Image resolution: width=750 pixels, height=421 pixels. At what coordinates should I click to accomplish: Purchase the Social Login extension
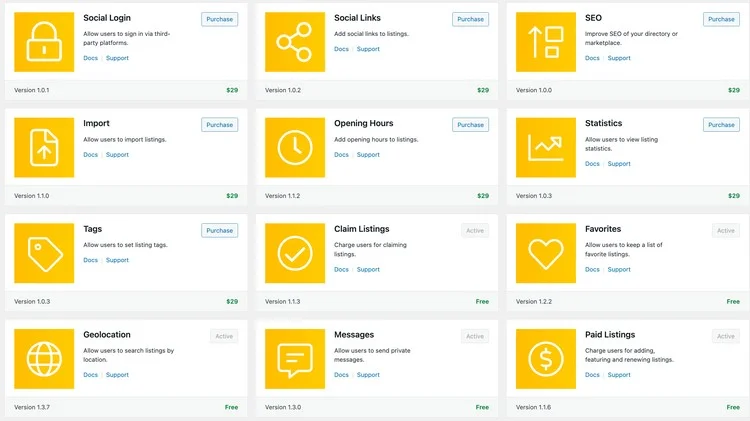219,19
